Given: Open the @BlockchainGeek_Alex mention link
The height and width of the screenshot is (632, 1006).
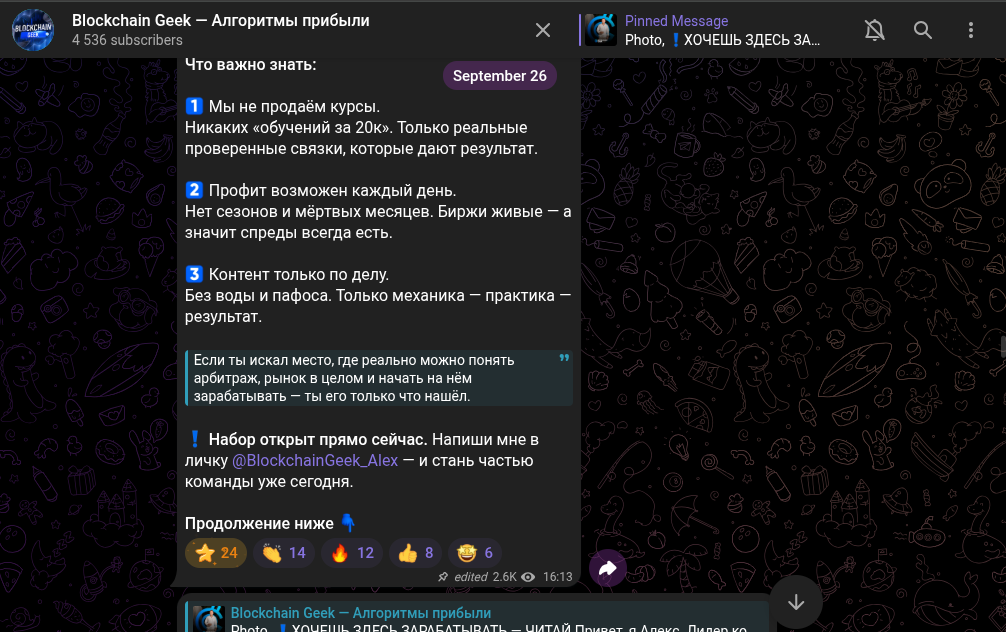Looking at the screenshot, I should click(x=314, y=461).
